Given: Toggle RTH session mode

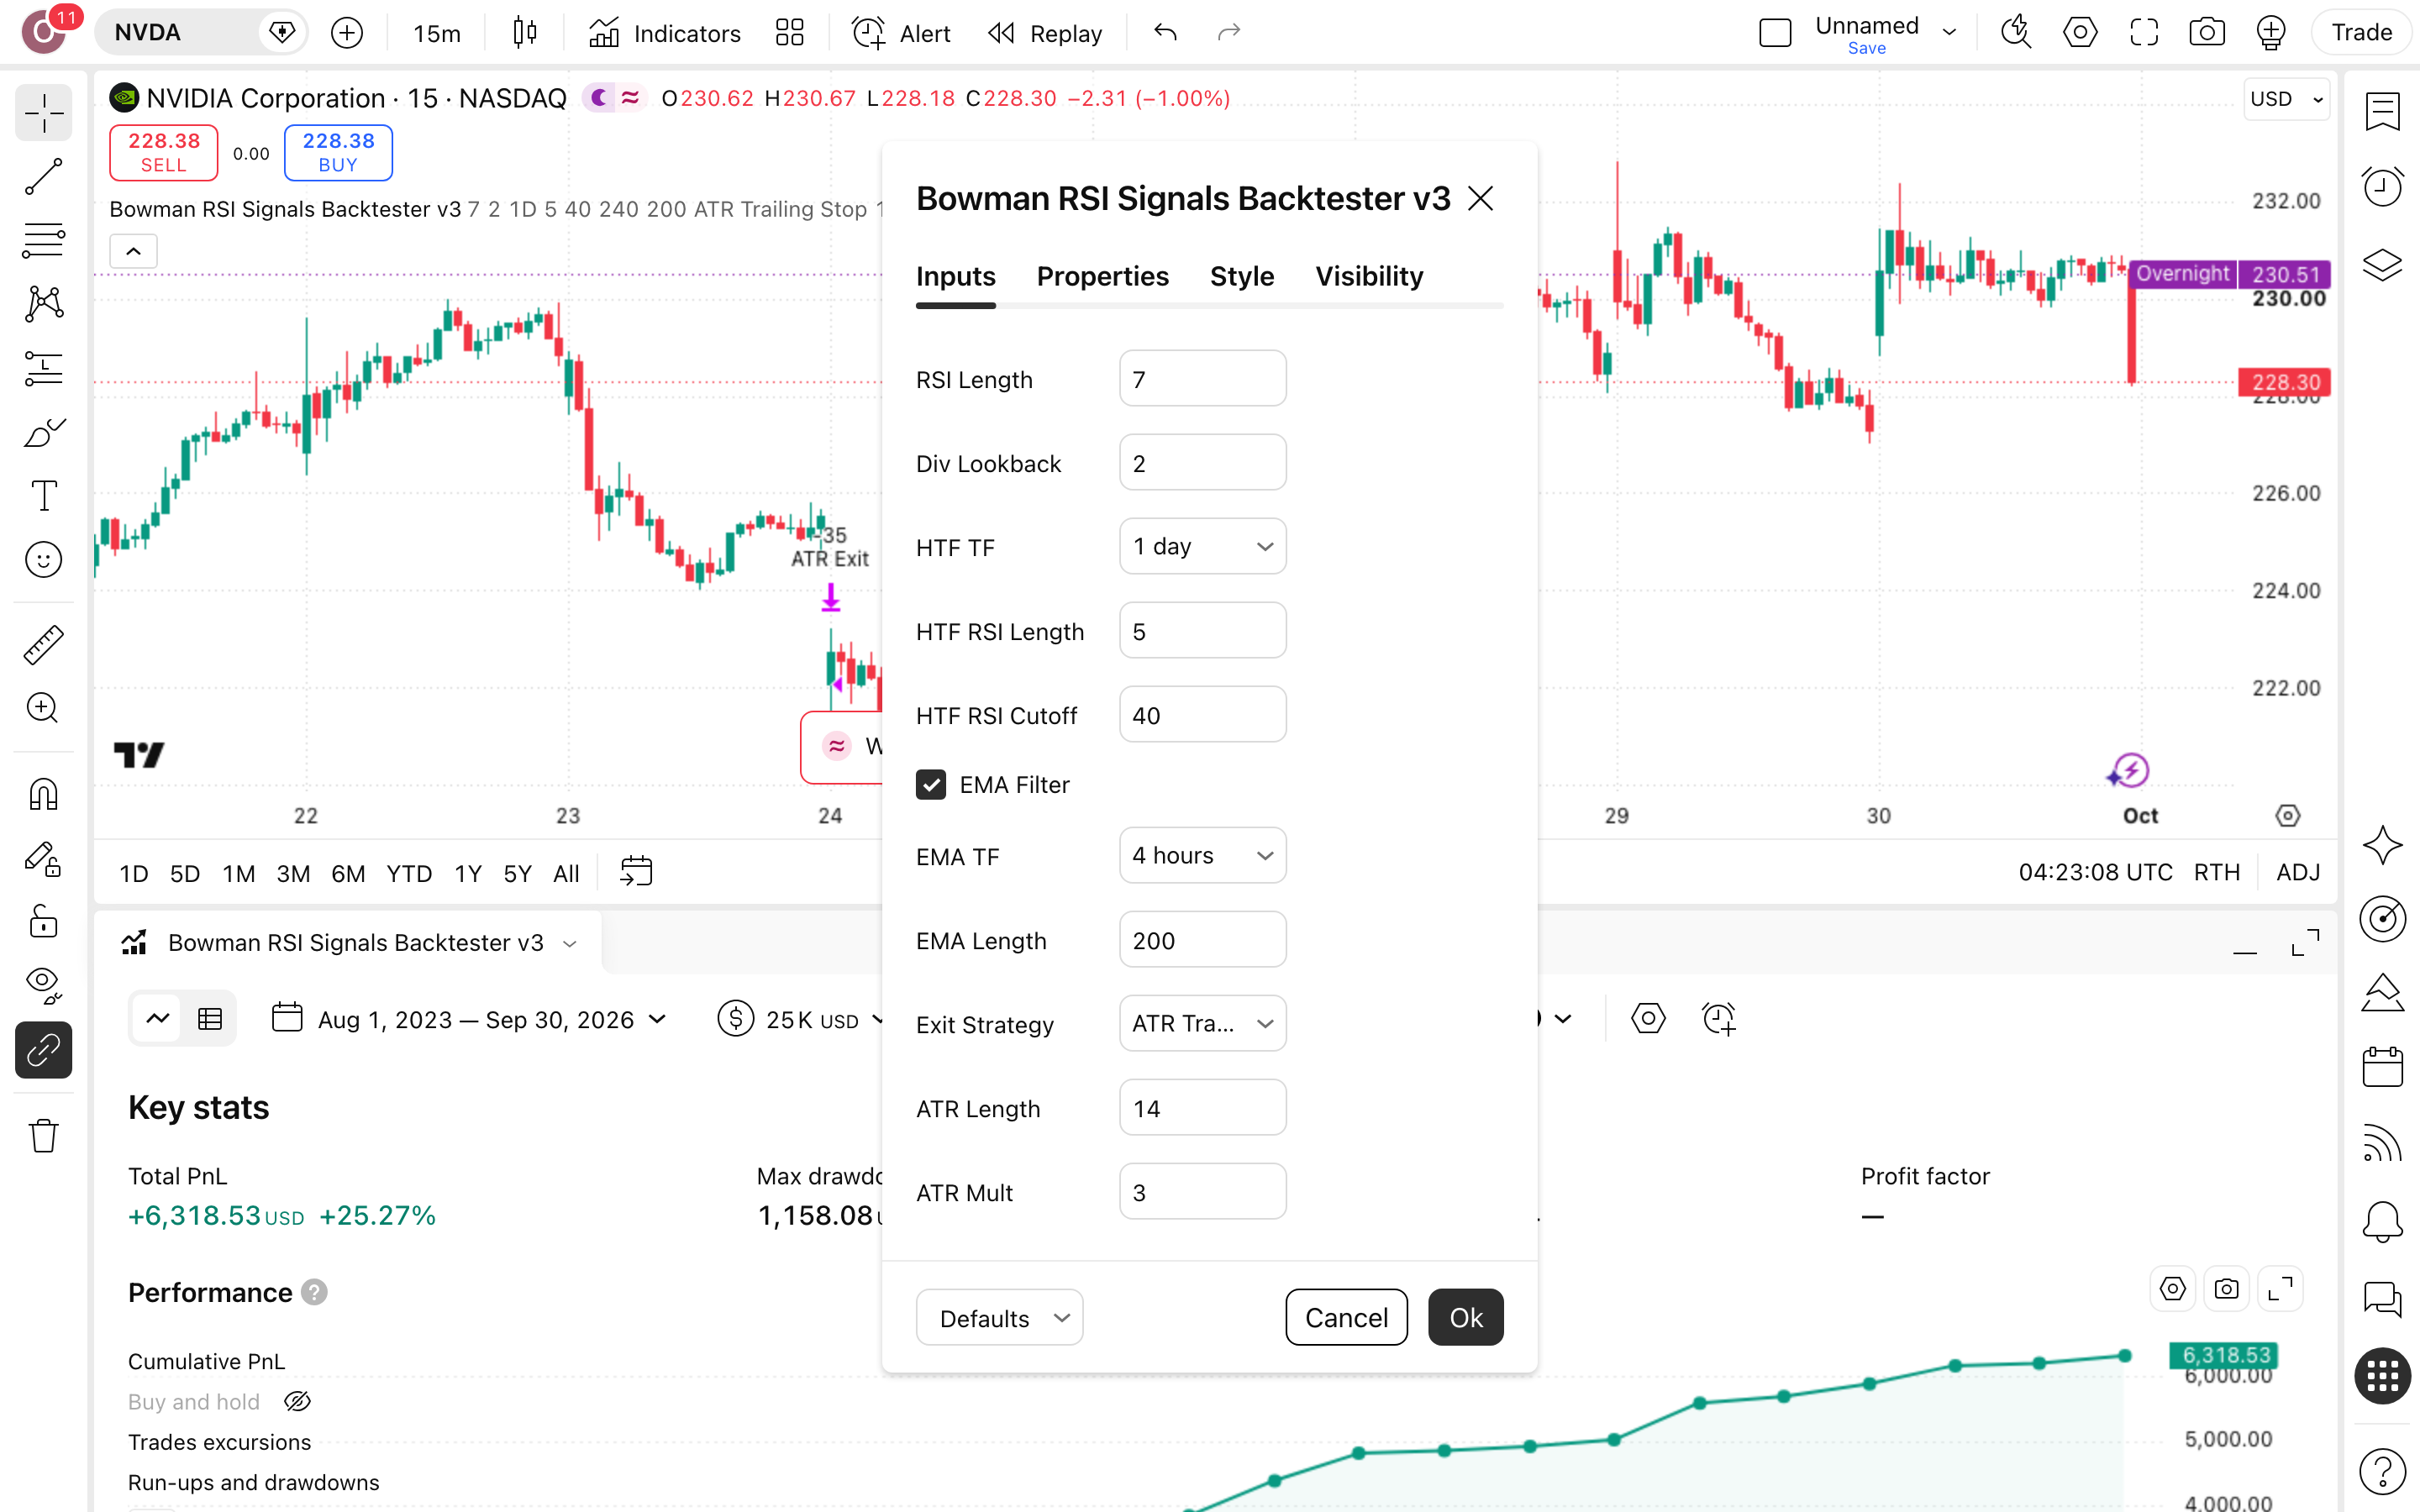Looking at the screenshot, I should click(2215, 872).
